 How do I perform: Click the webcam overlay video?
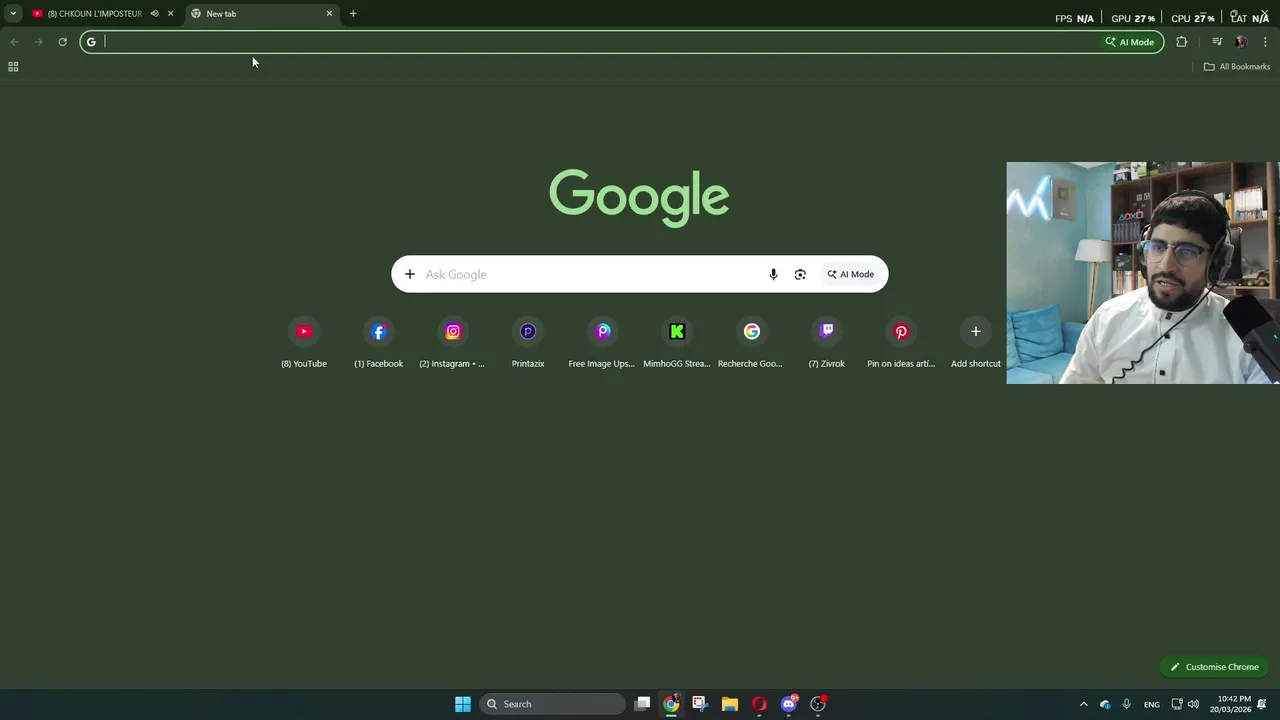click(1143, 273)
